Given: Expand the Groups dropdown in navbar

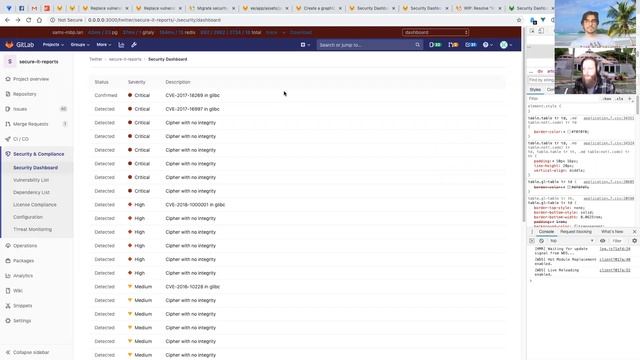Looking at the screenshot, I should click(80, 45).
